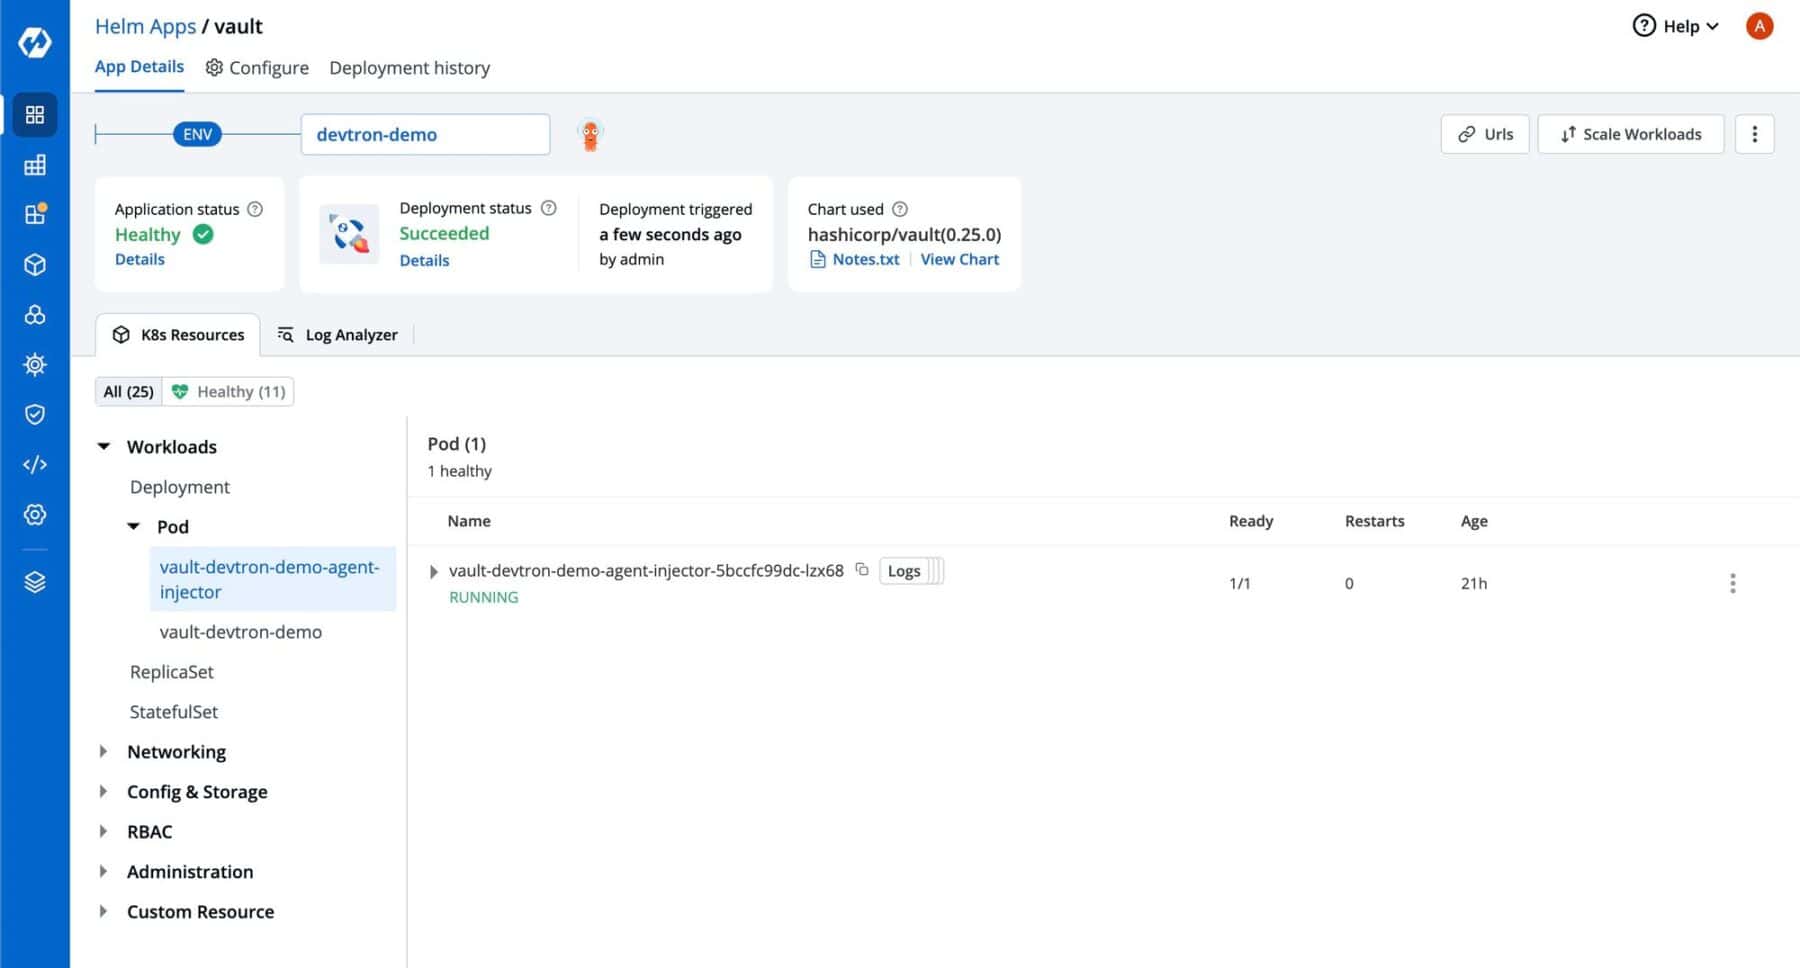Open the Stack Manager layers icon
Viewport: 1800px width, 968px height.
[35, 581]
